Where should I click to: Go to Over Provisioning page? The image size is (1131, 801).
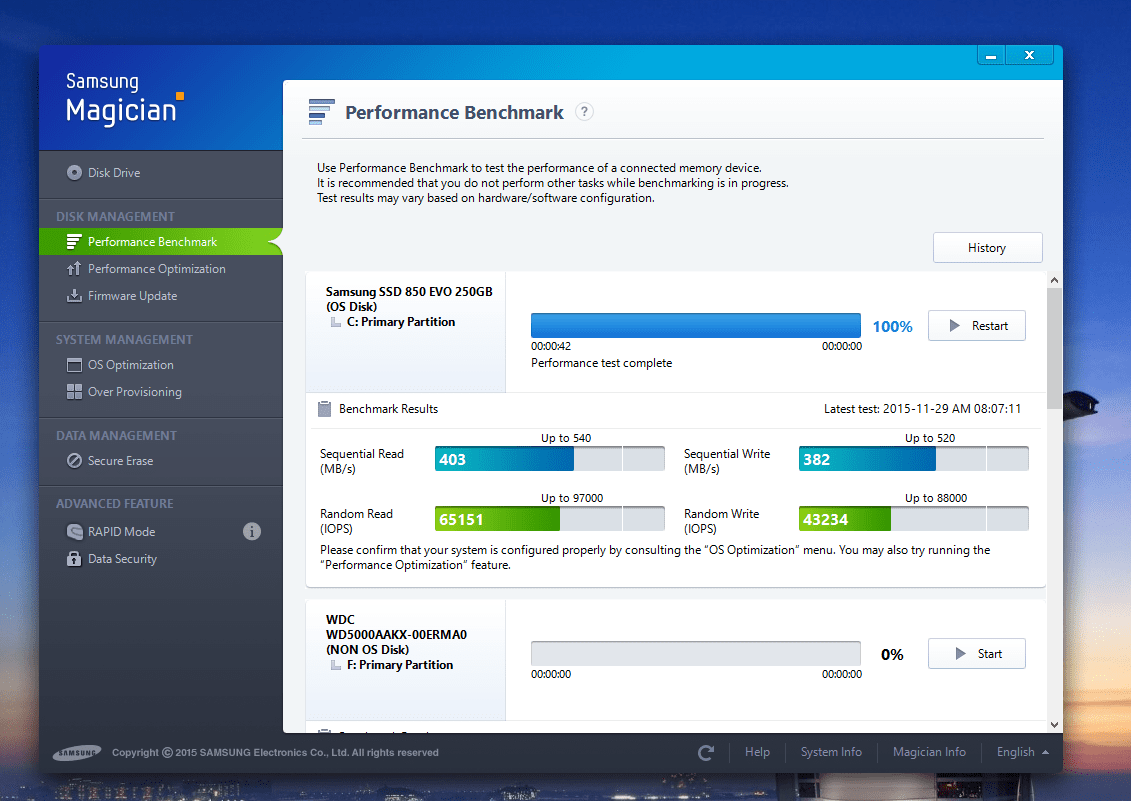tap(135, 392)
